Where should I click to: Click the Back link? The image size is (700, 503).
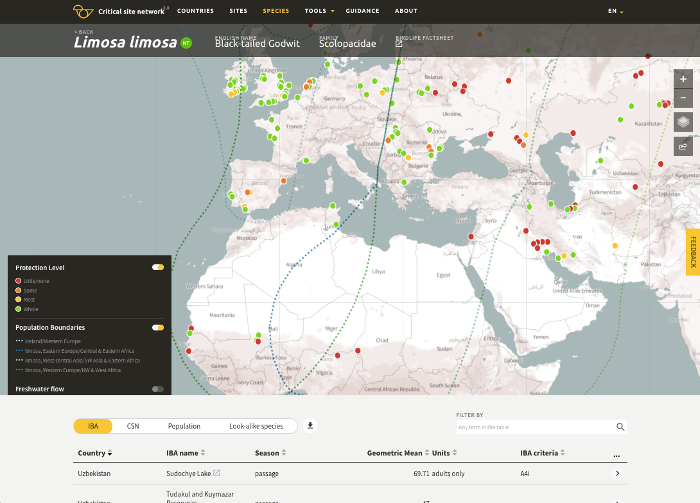[84, 32]
